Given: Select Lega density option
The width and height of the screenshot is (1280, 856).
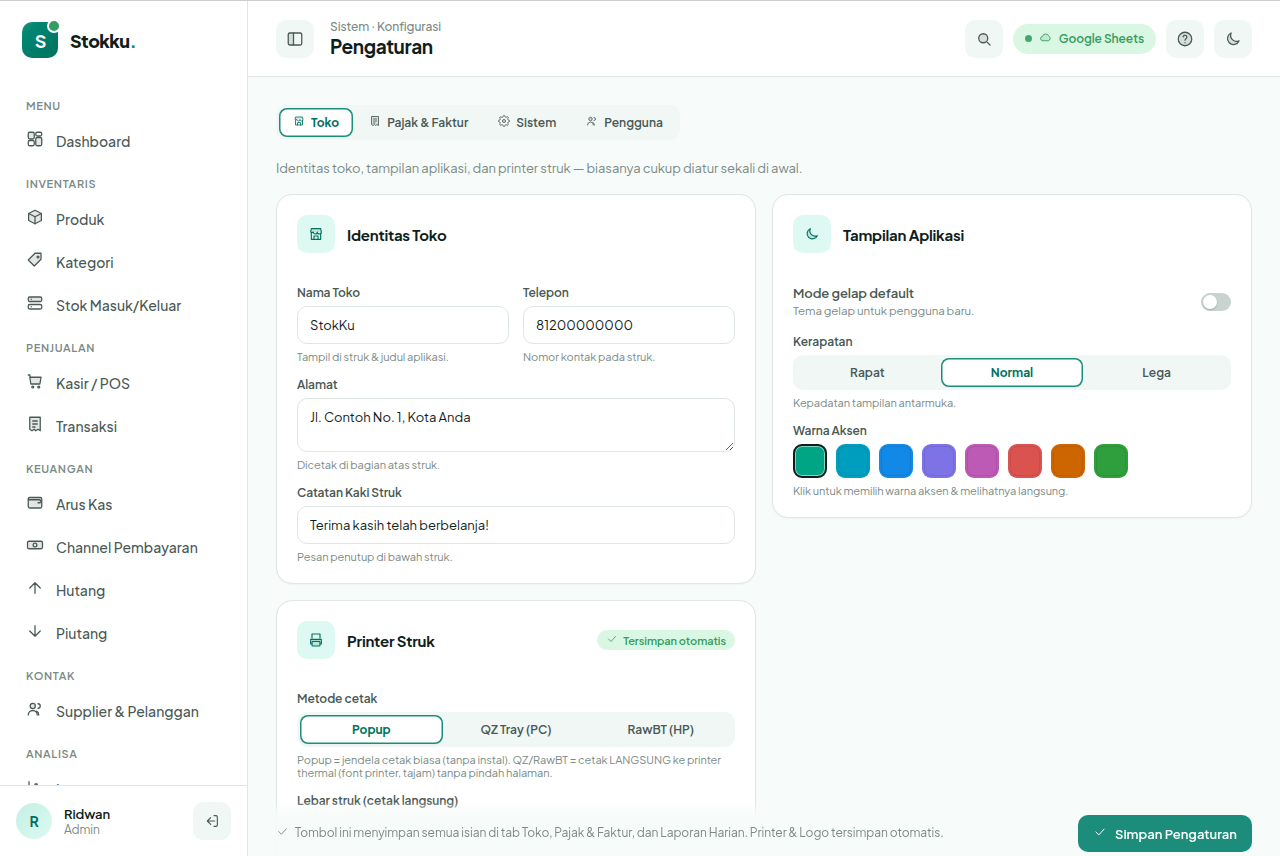Looking at the screenshot, I should 1156,372.
